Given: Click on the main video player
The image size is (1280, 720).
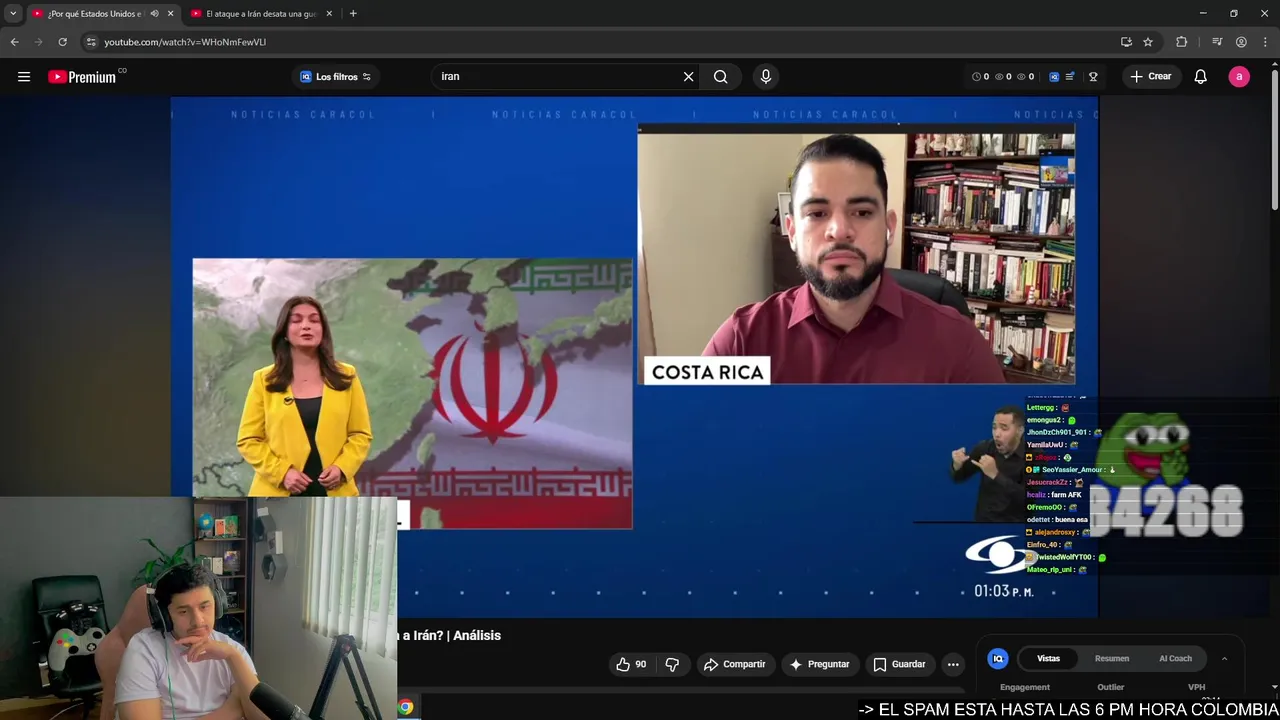Looking at the screenshot, I should 634,357.
